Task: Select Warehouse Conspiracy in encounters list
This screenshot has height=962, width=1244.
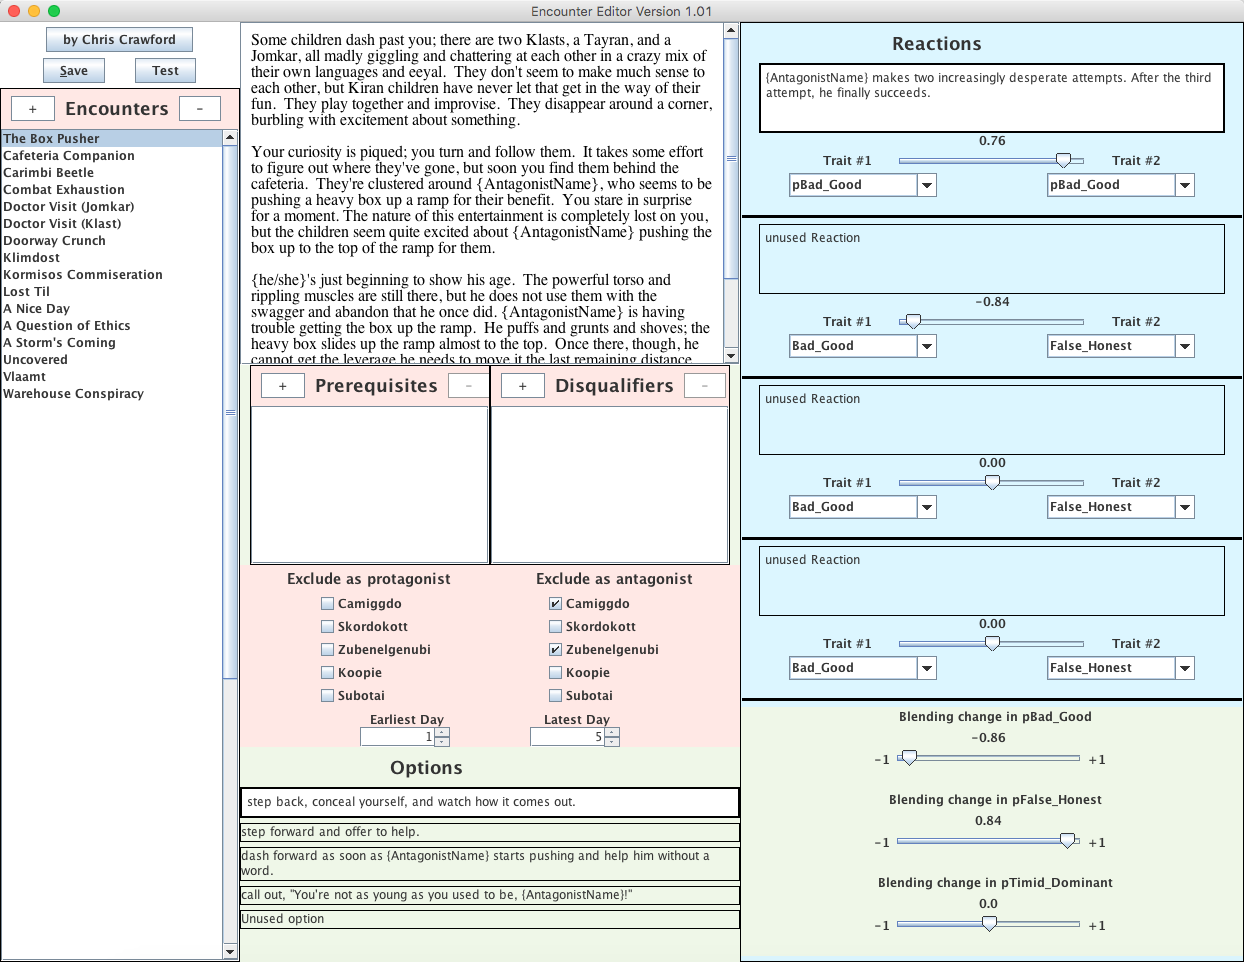Action: point(74,394)
